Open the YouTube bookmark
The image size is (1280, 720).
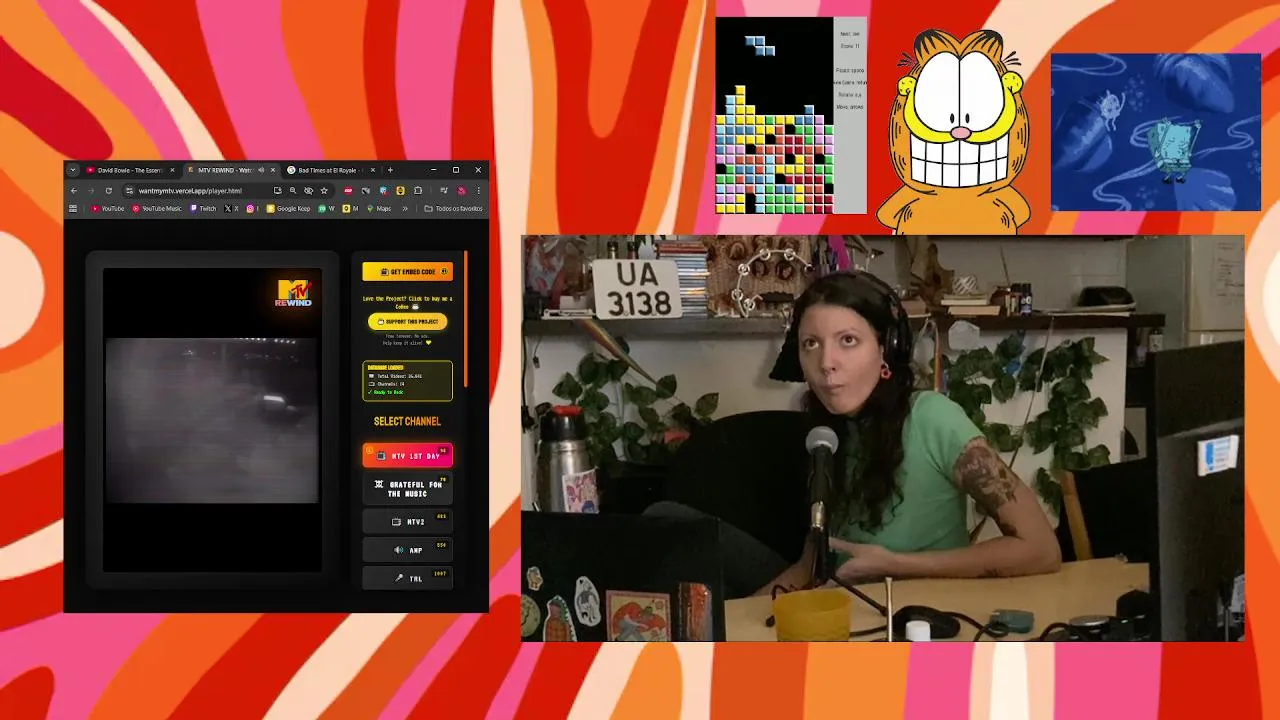click(x=108, y=209)
